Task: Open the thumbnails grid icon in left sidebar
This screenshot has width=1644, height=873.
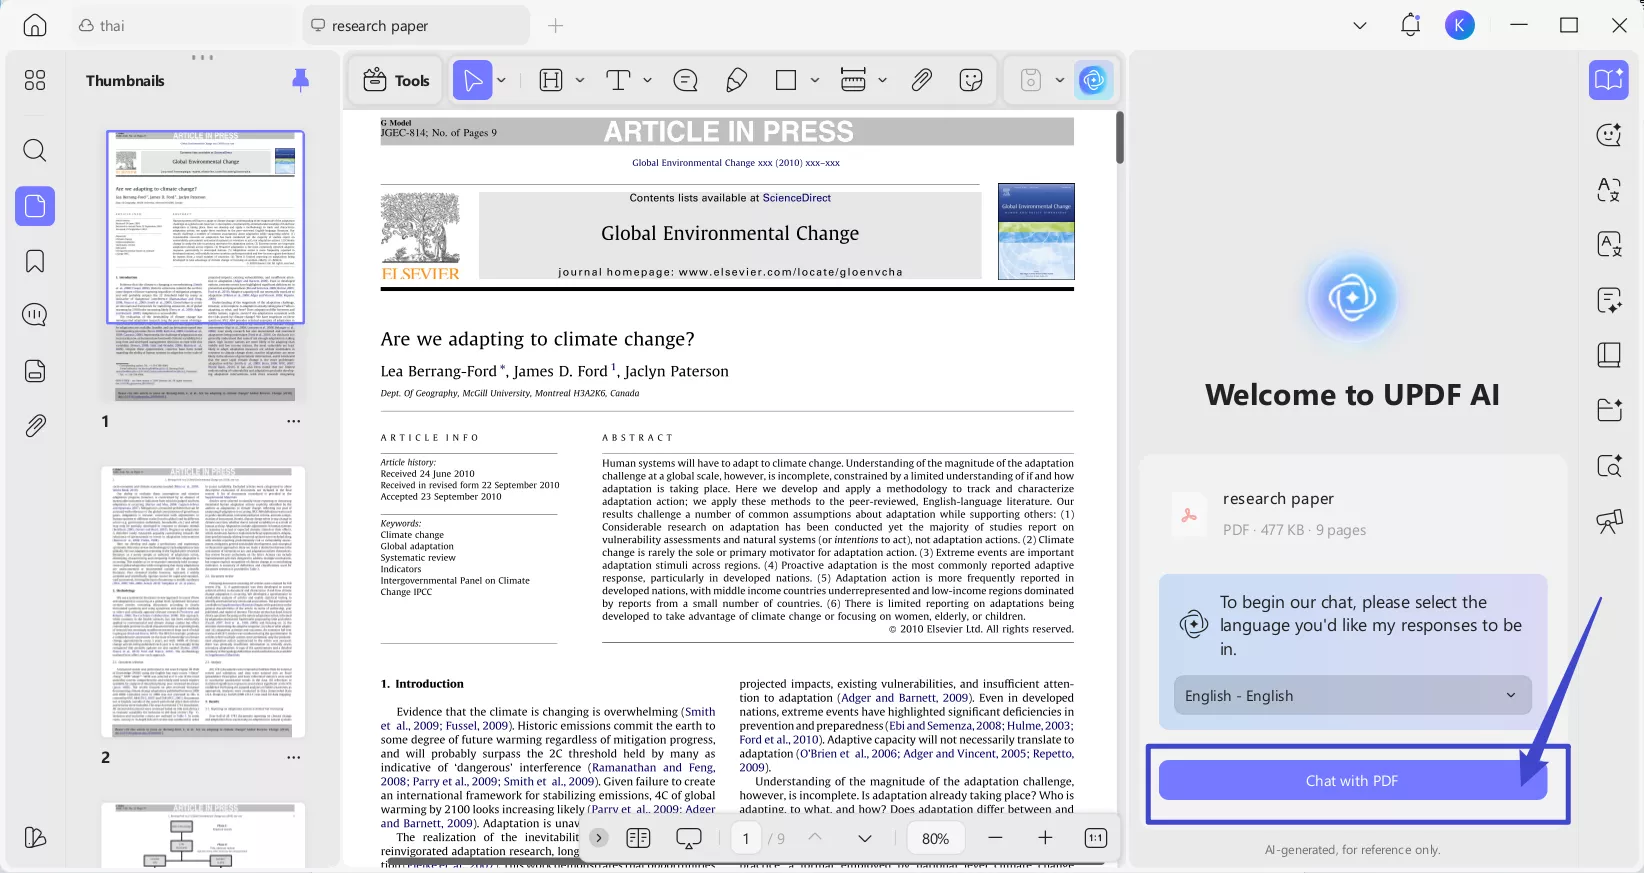Action: point(35,80)
